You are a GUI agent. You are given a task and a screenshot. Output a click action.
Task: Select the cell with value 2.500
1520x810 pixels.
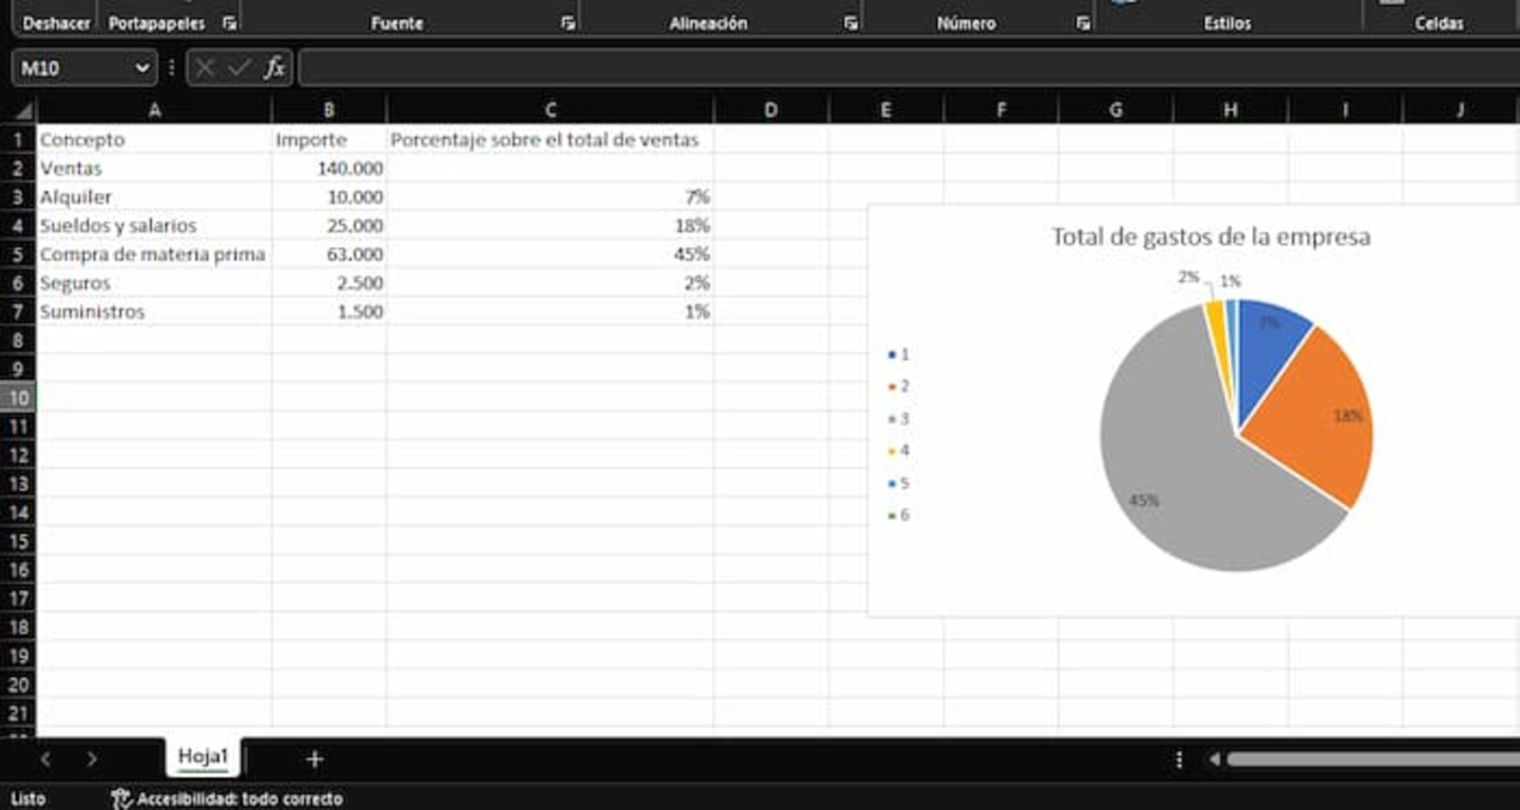(329, 283)
